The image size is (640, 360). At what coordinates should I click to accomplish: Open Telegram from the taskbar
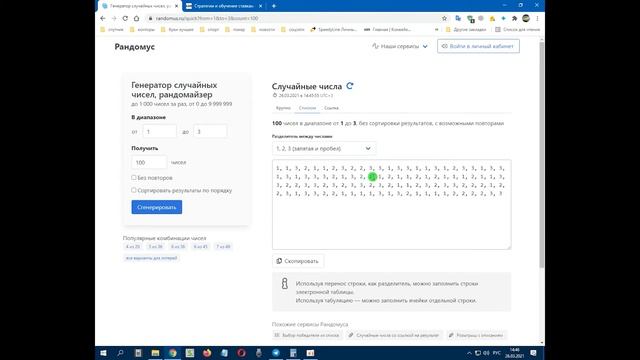pos(276,353)
